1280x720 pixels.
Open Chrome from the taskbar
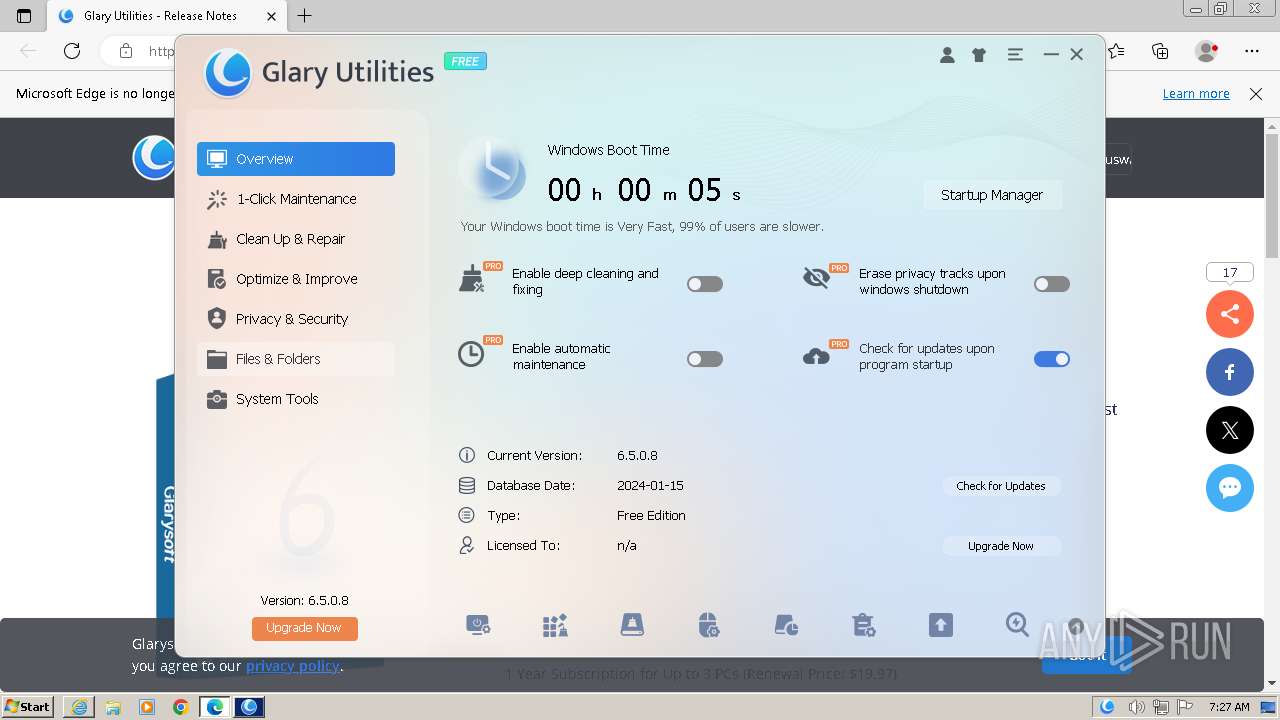coord(180,707)
